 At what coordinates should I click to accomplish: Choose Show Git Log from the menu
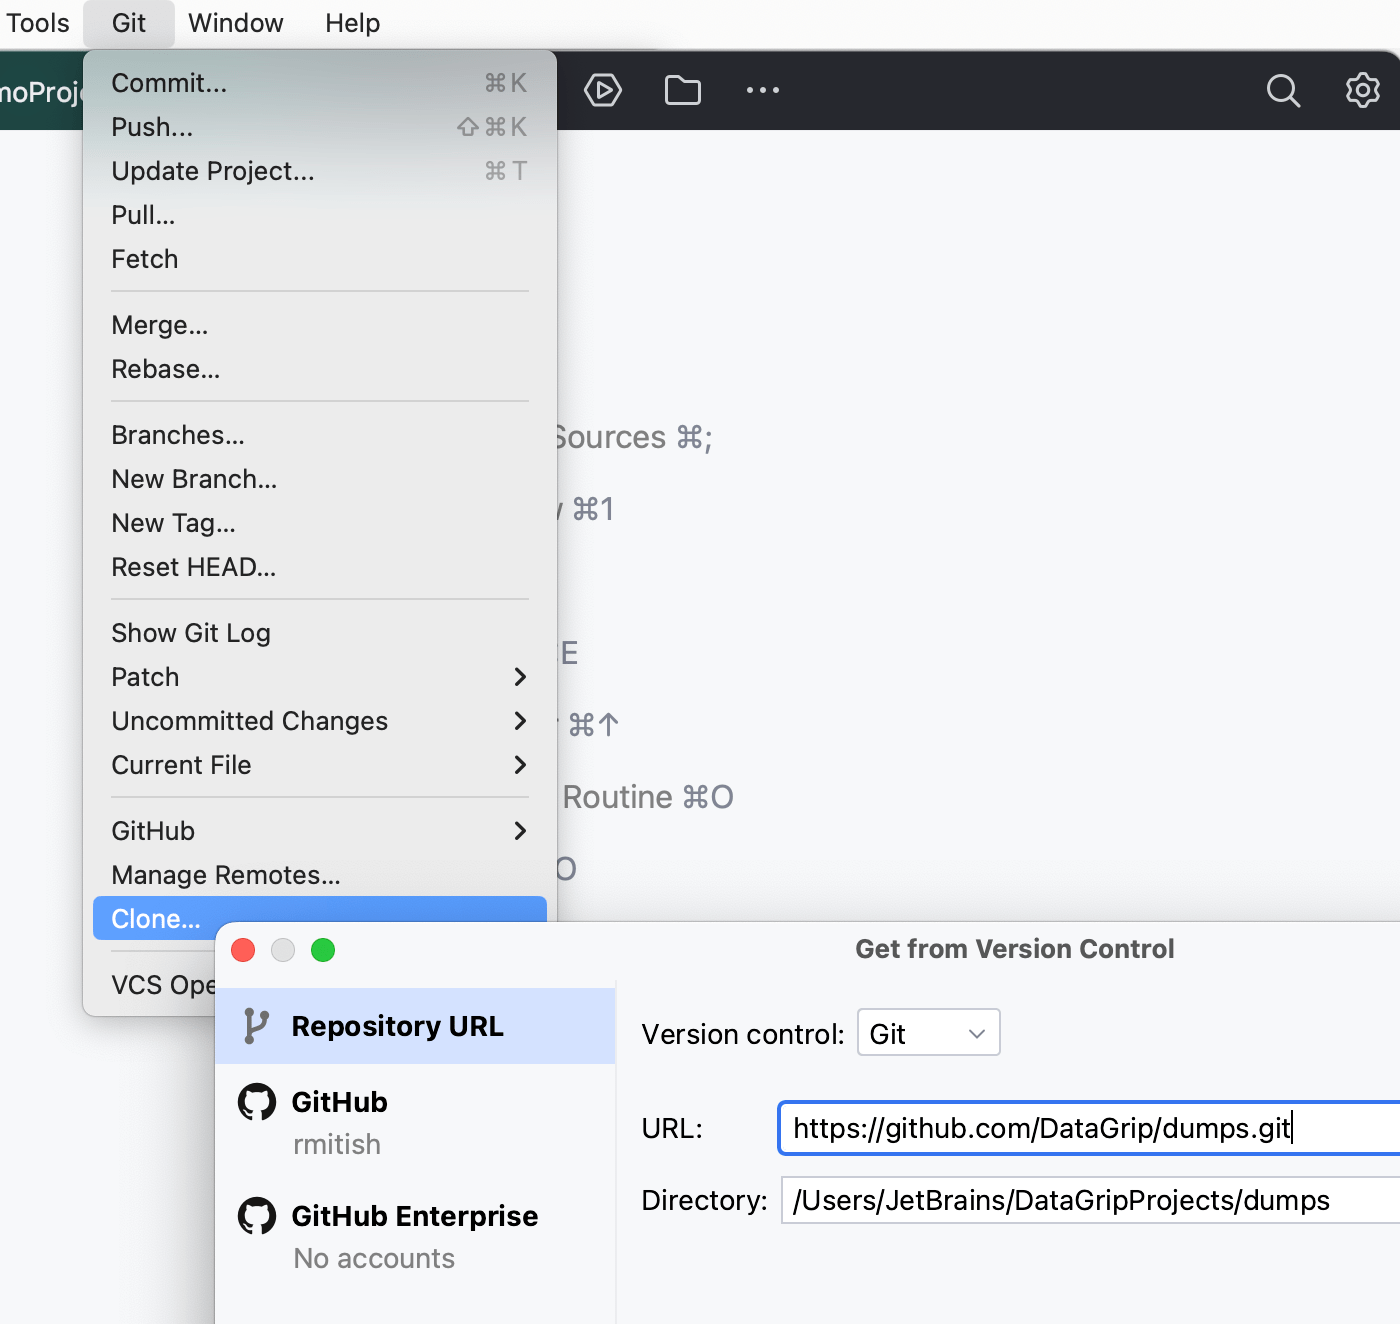tap(190, 632)
